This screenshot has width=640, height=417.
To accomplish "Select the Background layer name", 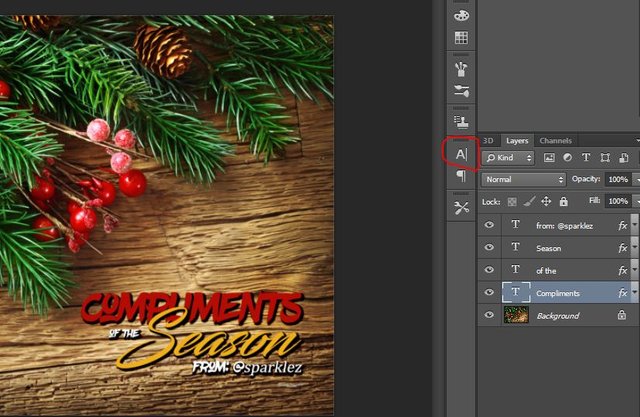I will pyautogui.click(x=558, y=316).
